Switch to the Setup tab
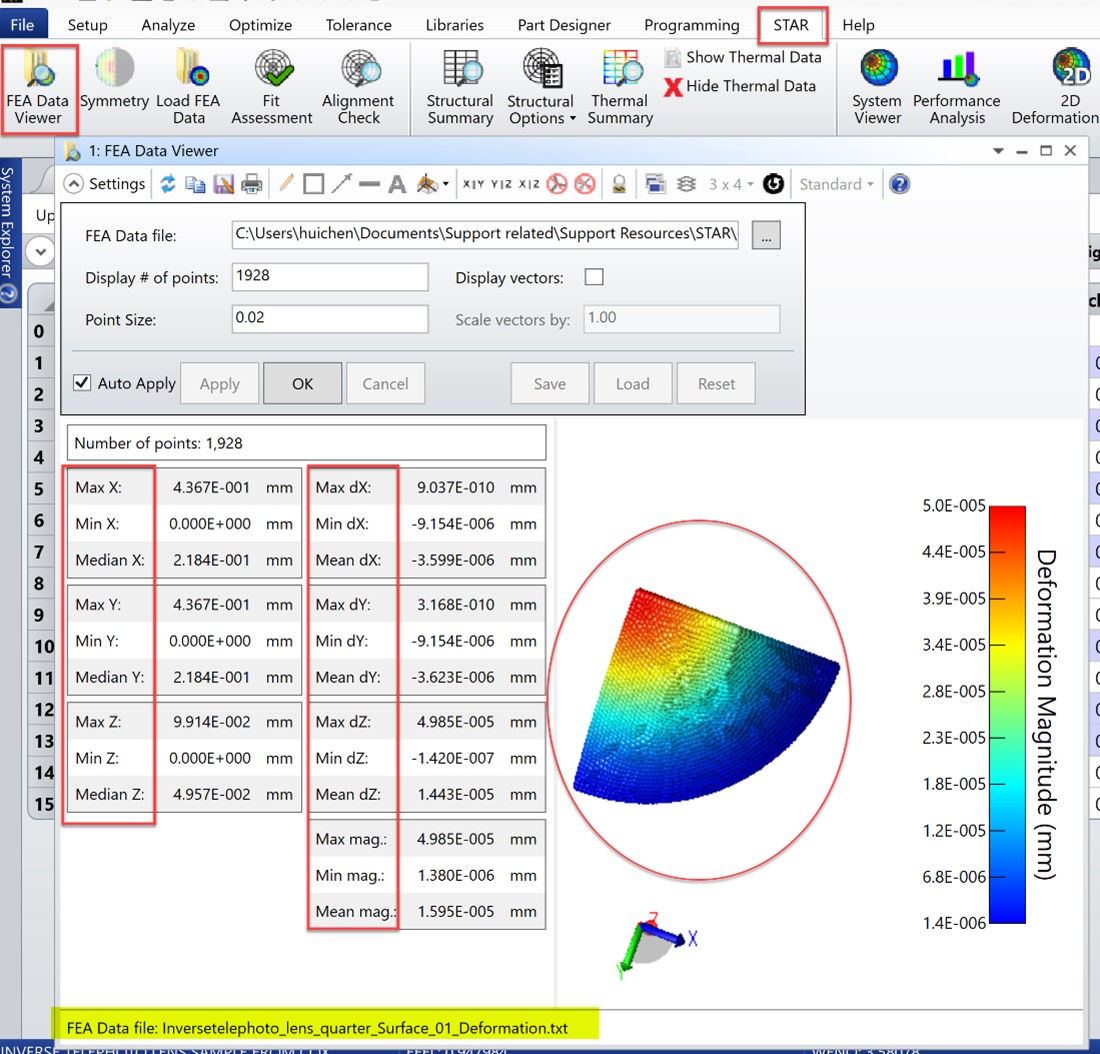 tap(88, 25)
